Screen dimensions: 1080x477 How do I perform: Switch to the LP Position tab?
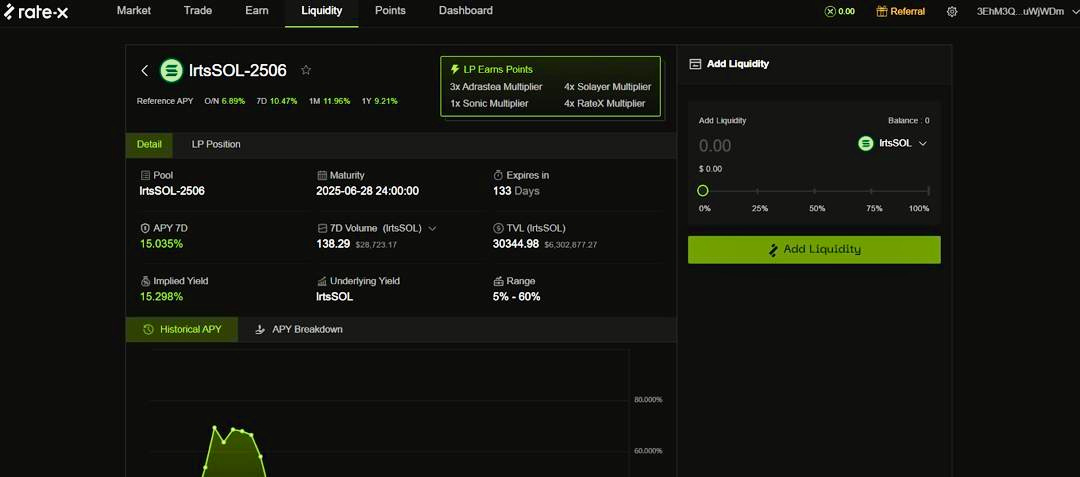pyautogui.click(x=216, y=145)
